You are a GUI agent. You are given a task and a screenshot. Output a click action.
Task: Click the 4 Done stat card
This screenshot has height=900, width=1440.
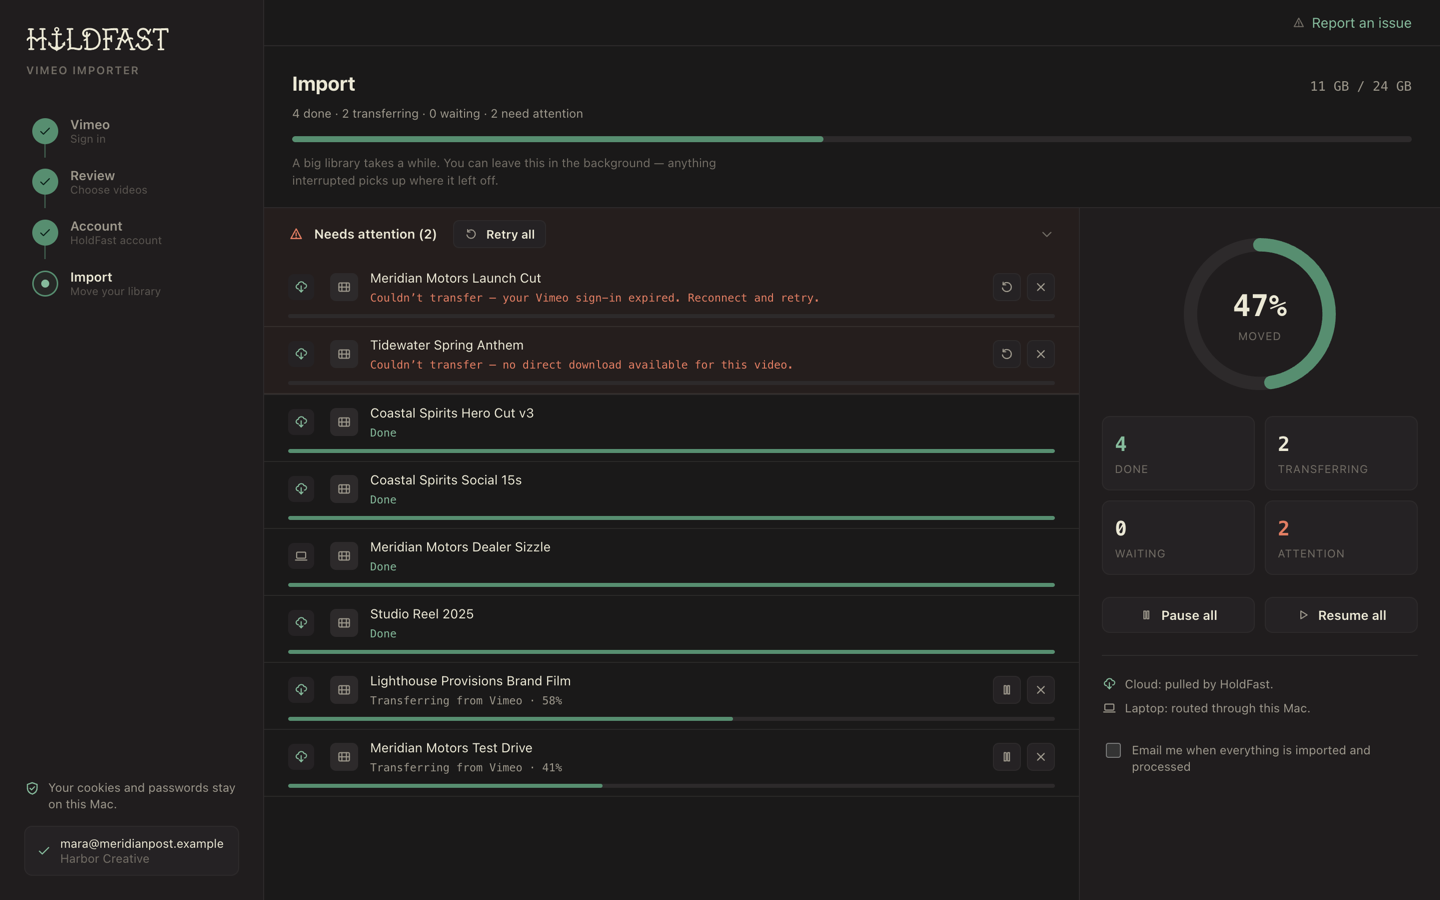click(x=1178, y=453)
